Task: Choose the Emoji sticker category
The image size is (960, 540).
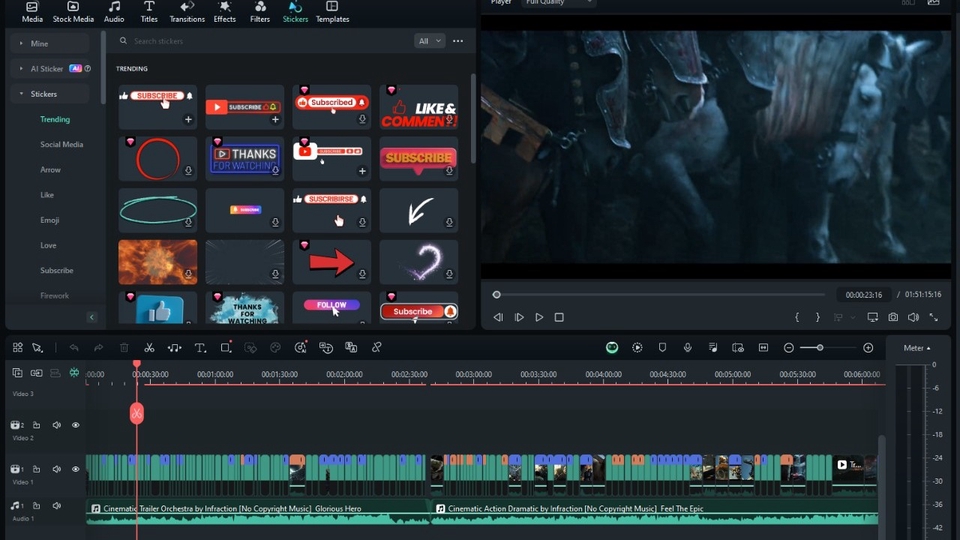Action: point(49,220)
